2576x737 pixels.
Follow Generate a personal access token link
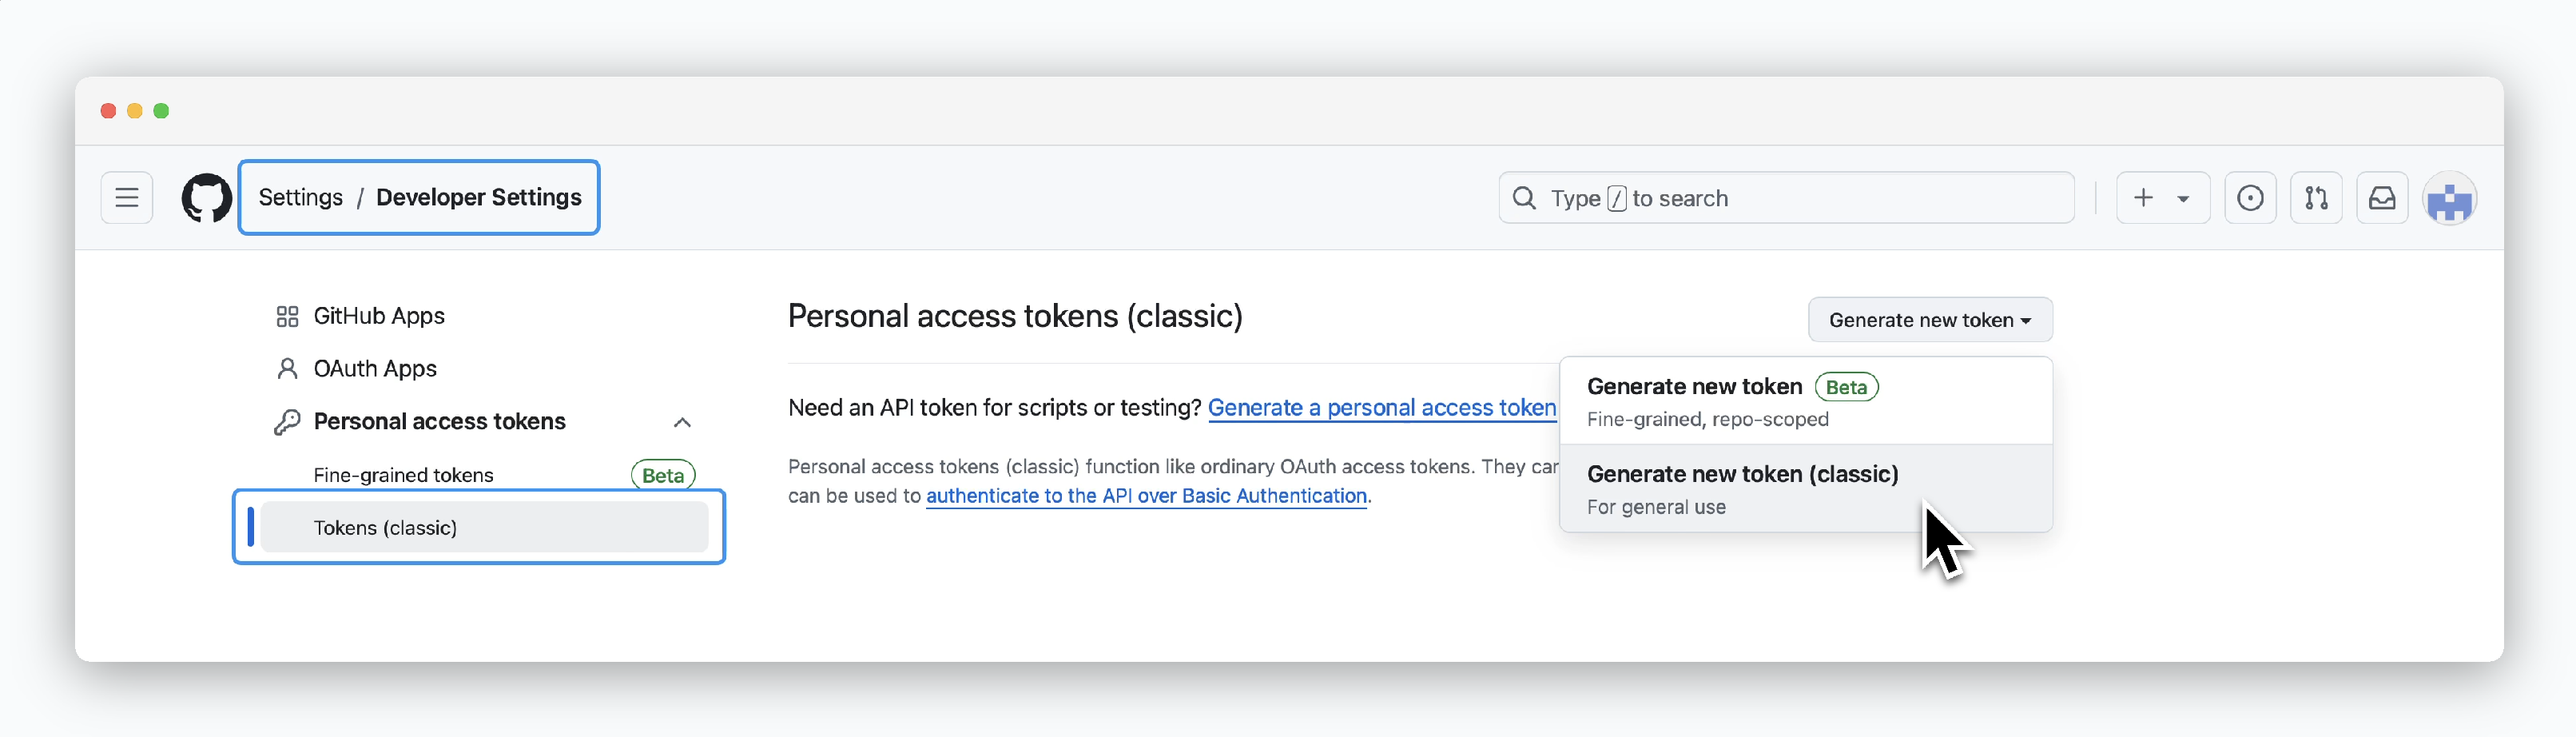point(1382,408)
